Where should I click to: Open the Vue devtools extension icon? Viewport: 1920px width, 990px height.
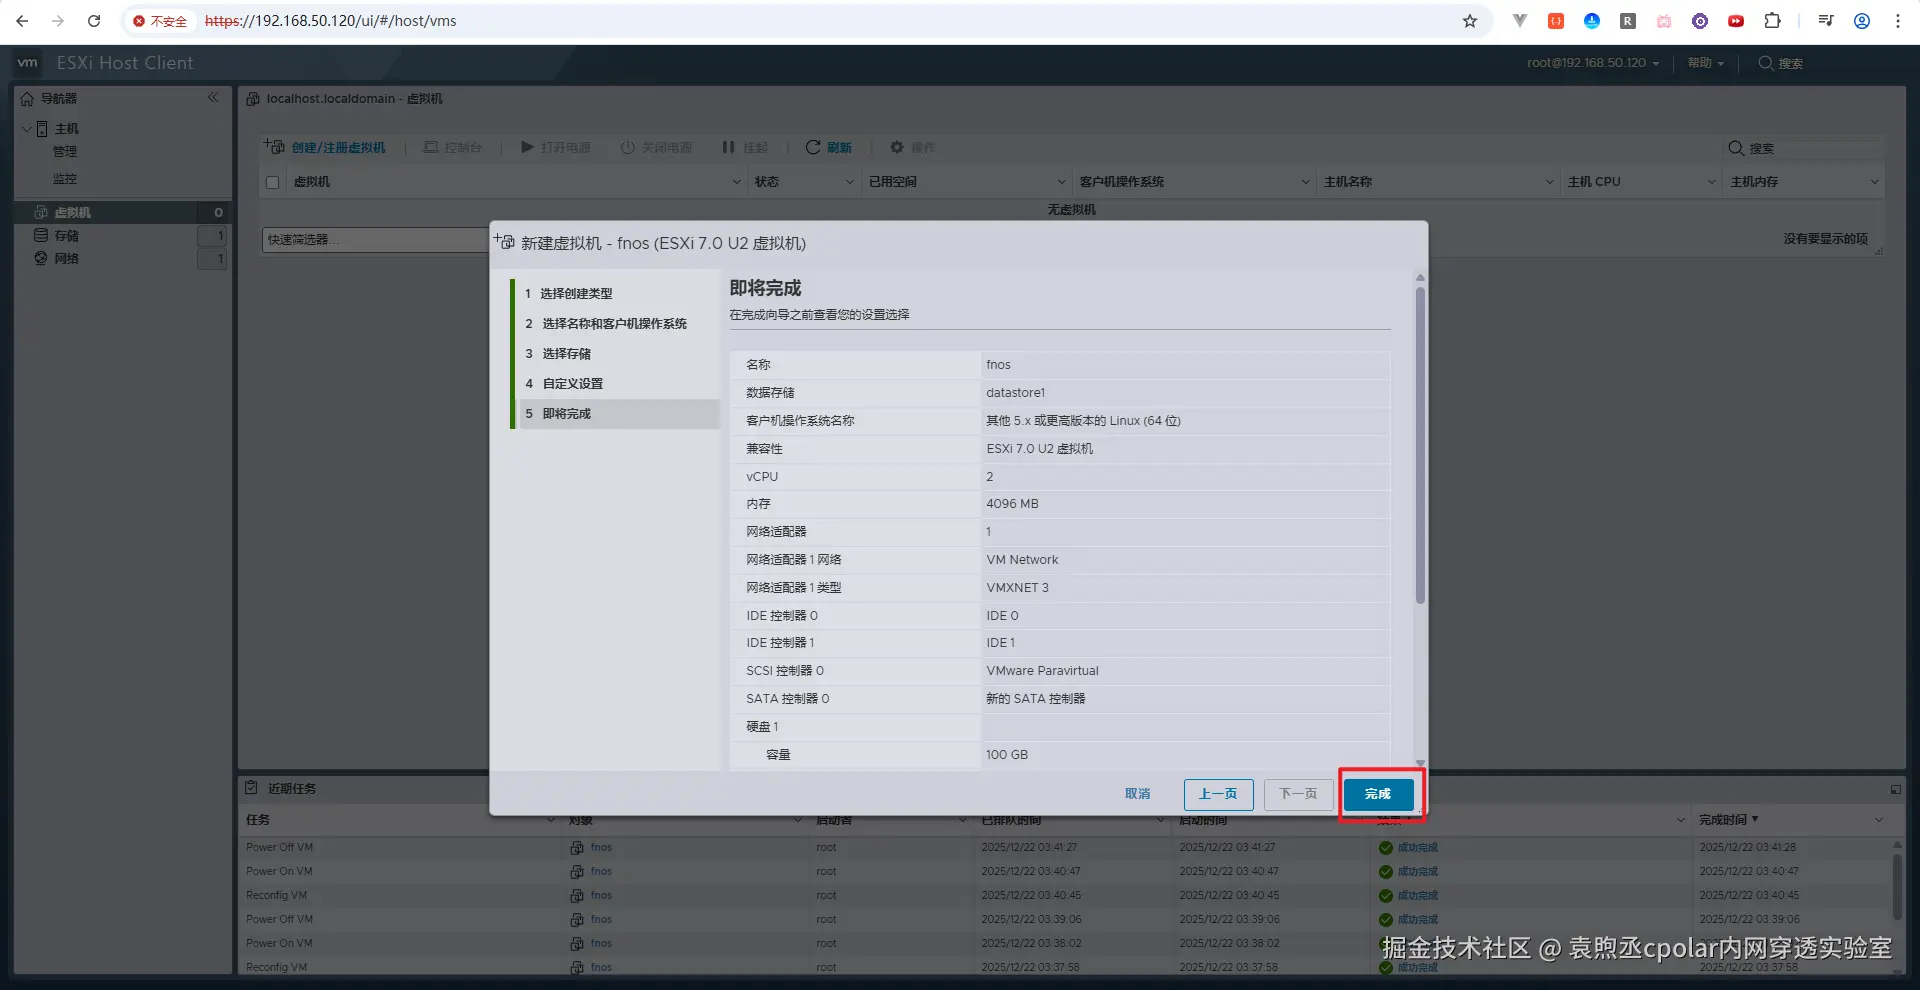1520,21
